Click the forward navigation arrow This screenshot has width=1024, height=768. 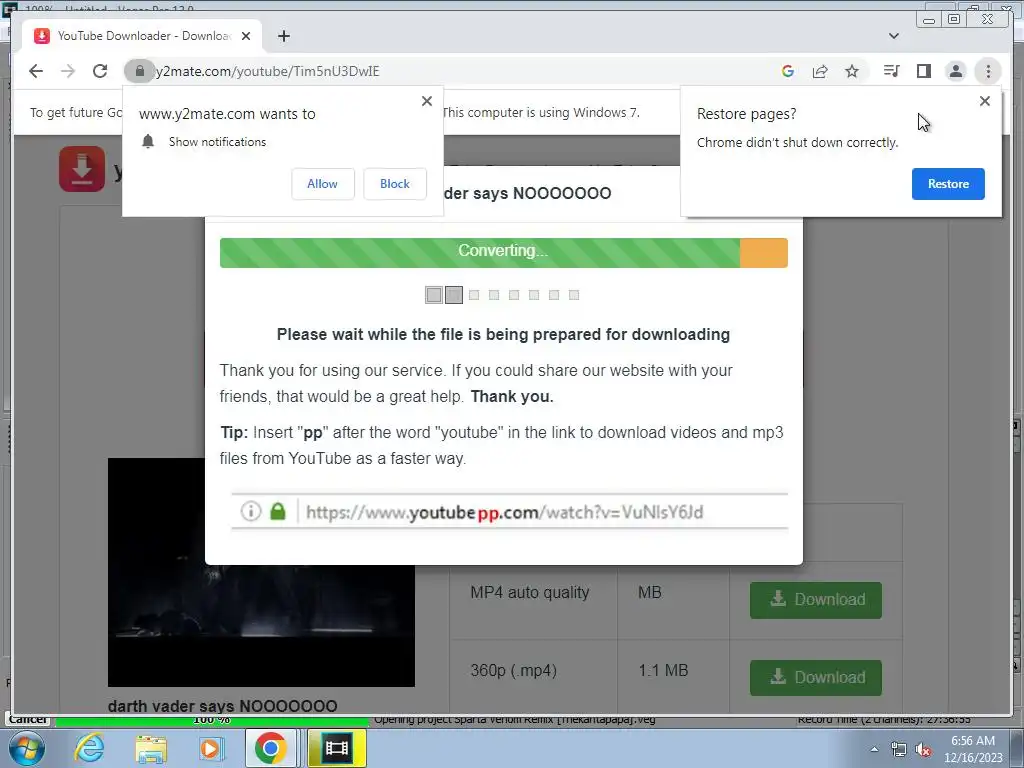[68, 71]
